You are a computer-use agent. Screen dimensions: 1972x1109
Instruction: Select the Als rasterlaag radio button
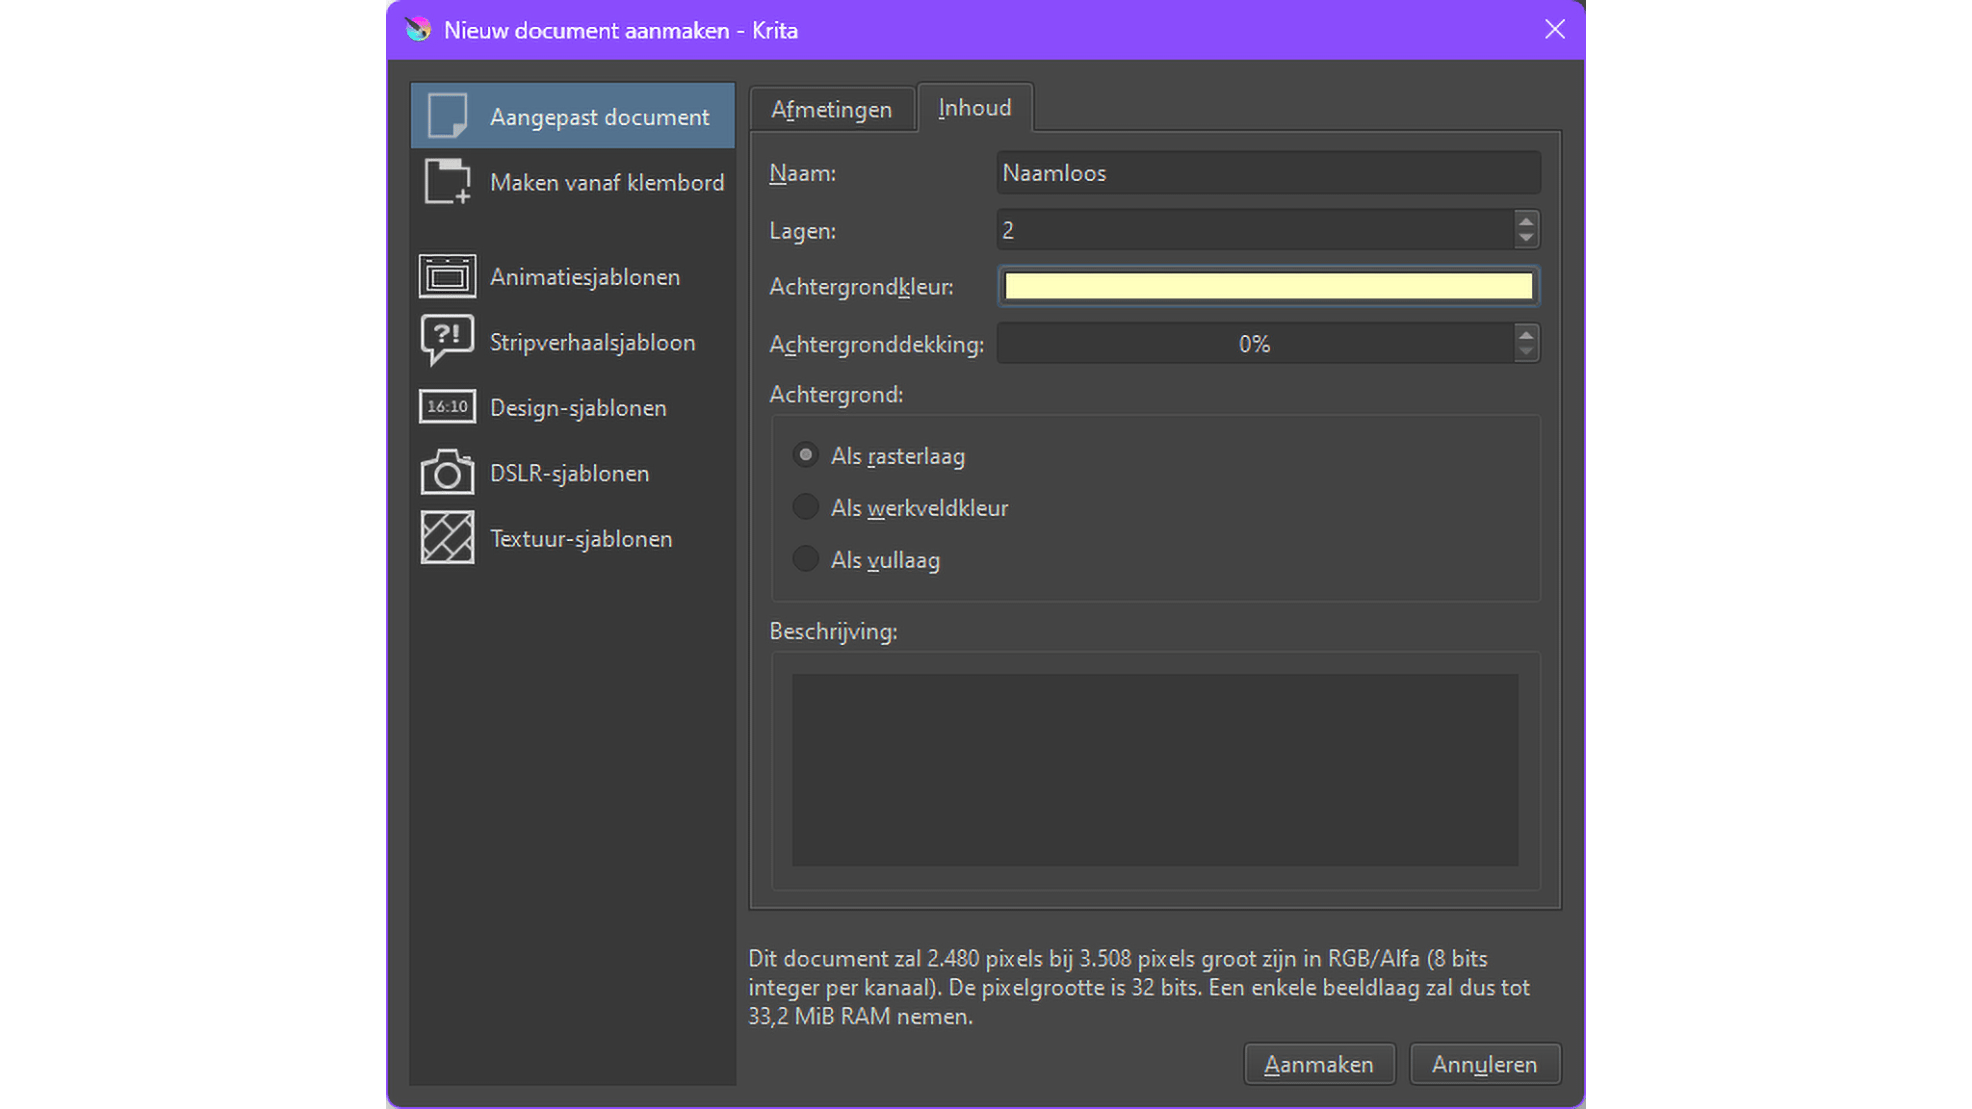pos(805,456)
